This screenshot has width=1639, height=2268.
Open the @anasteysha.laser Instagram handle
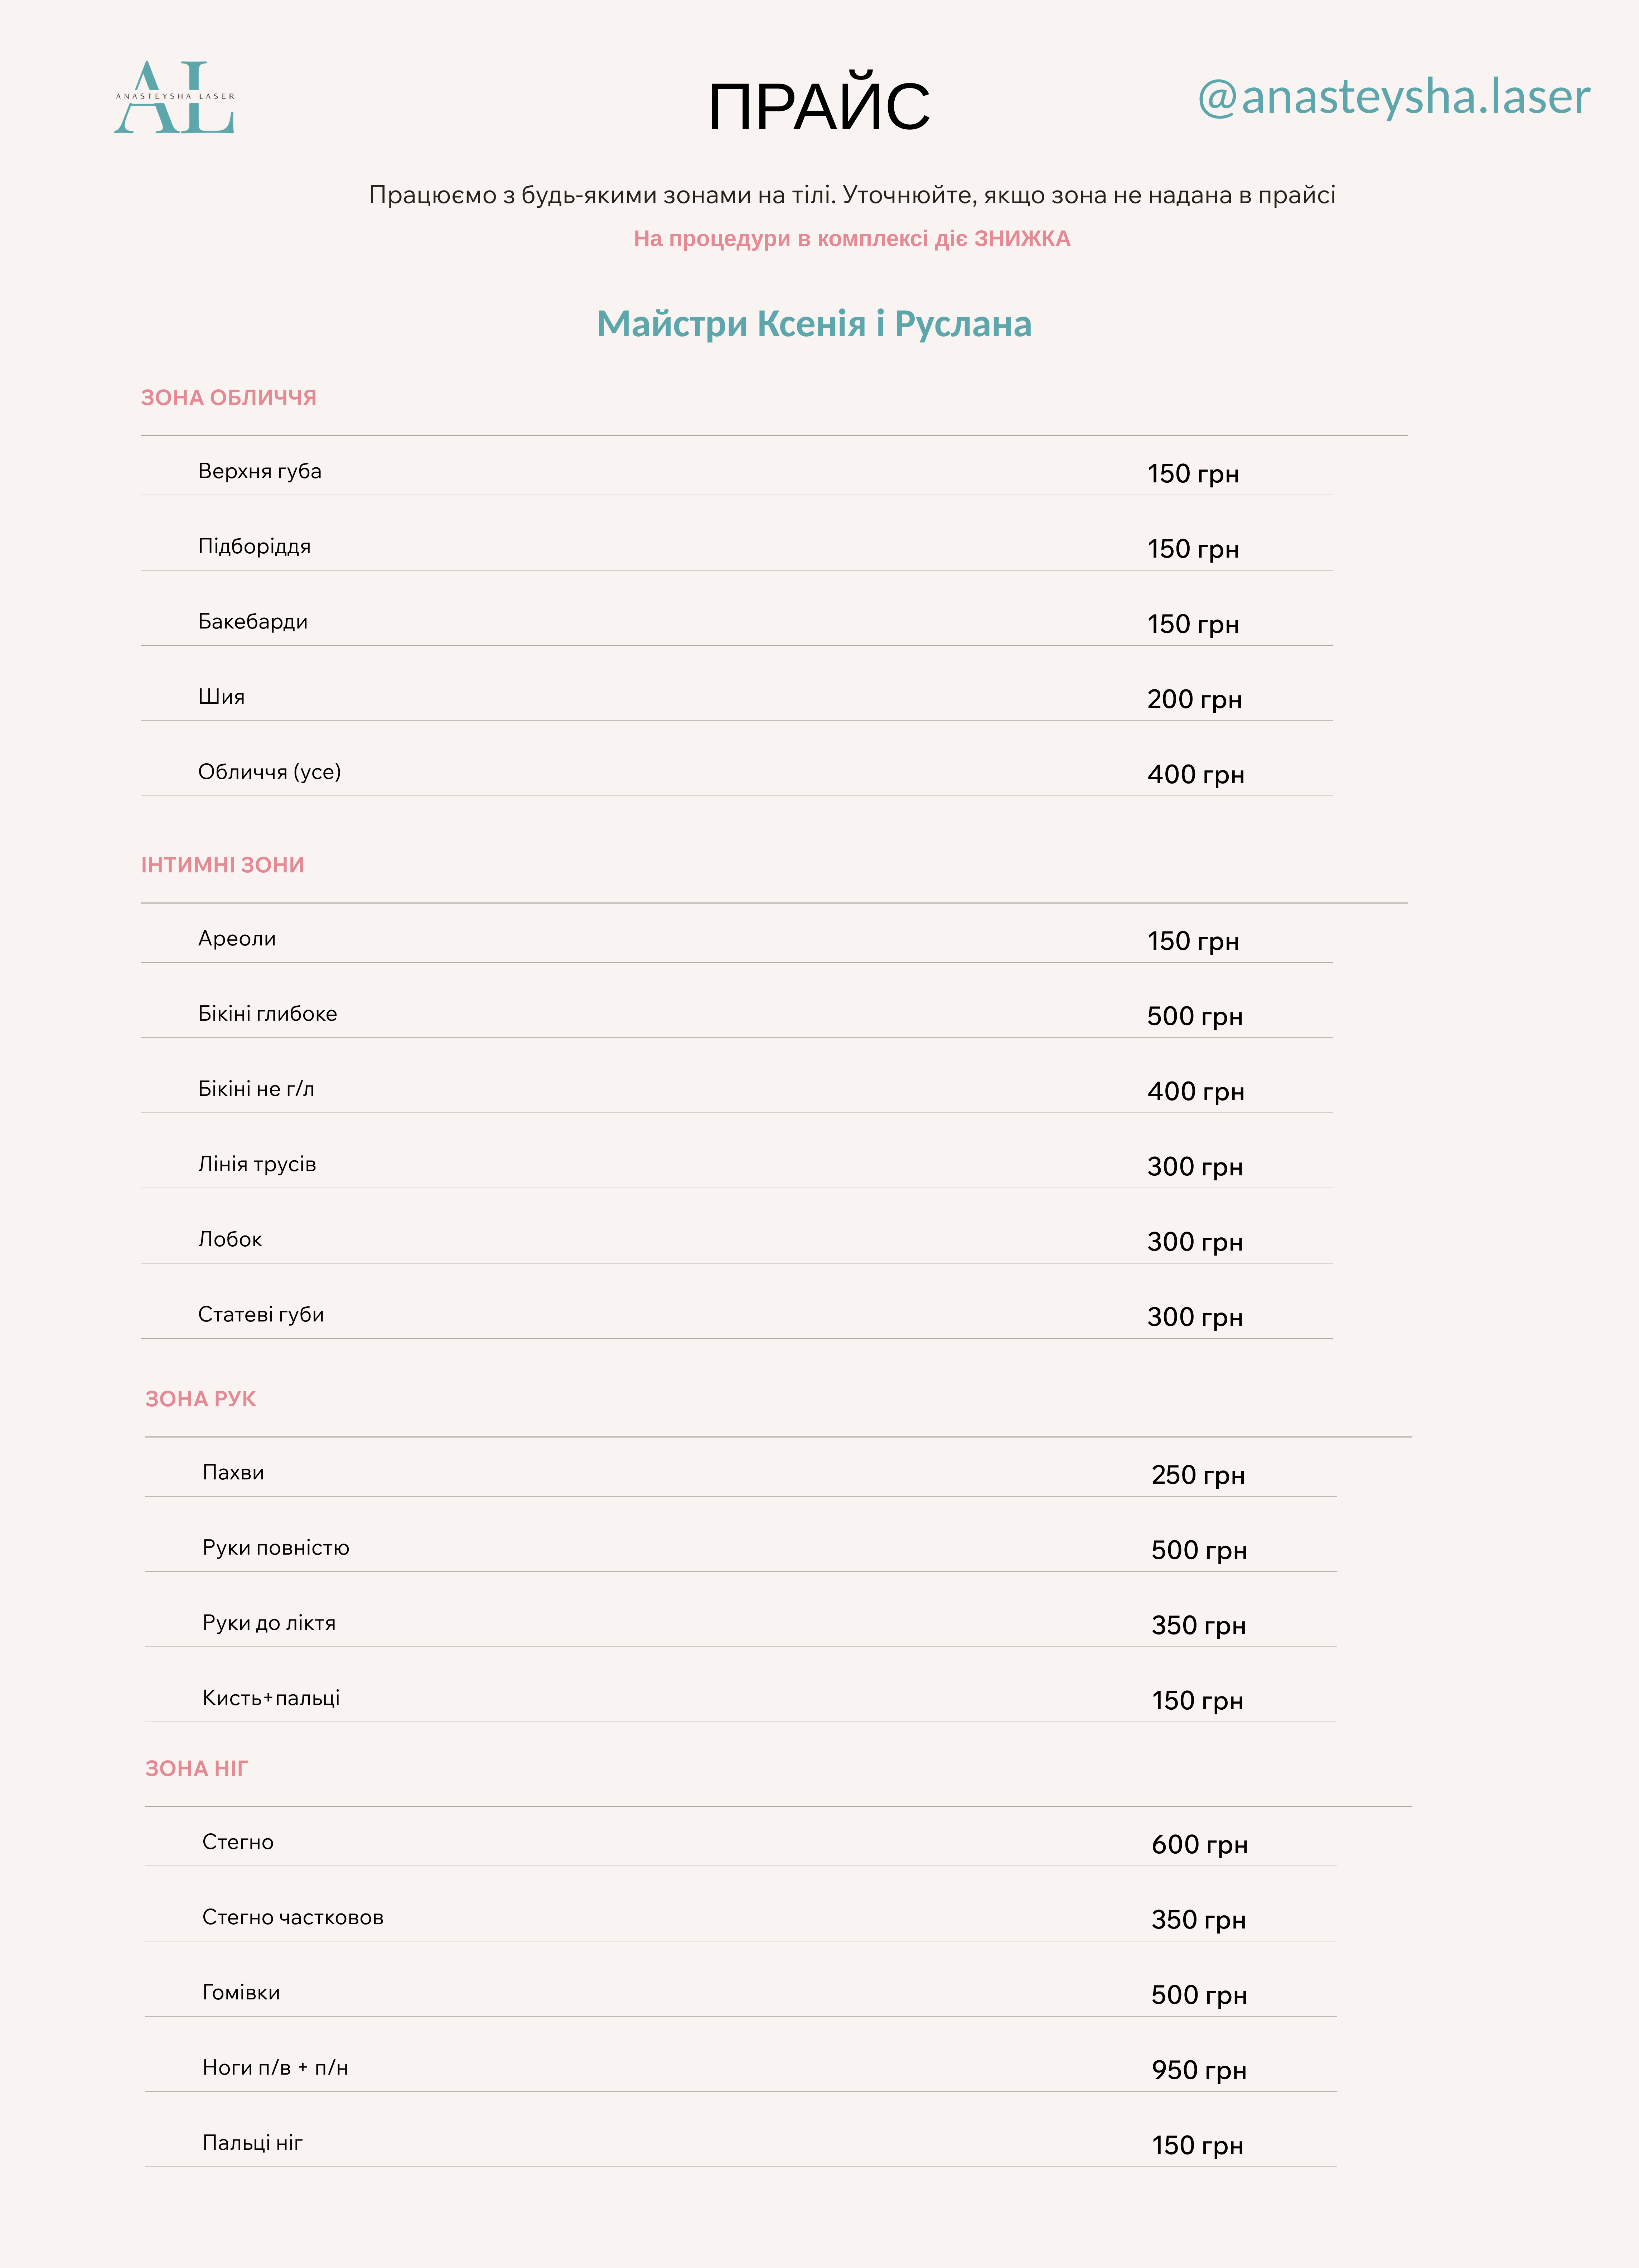(1393, 97)
